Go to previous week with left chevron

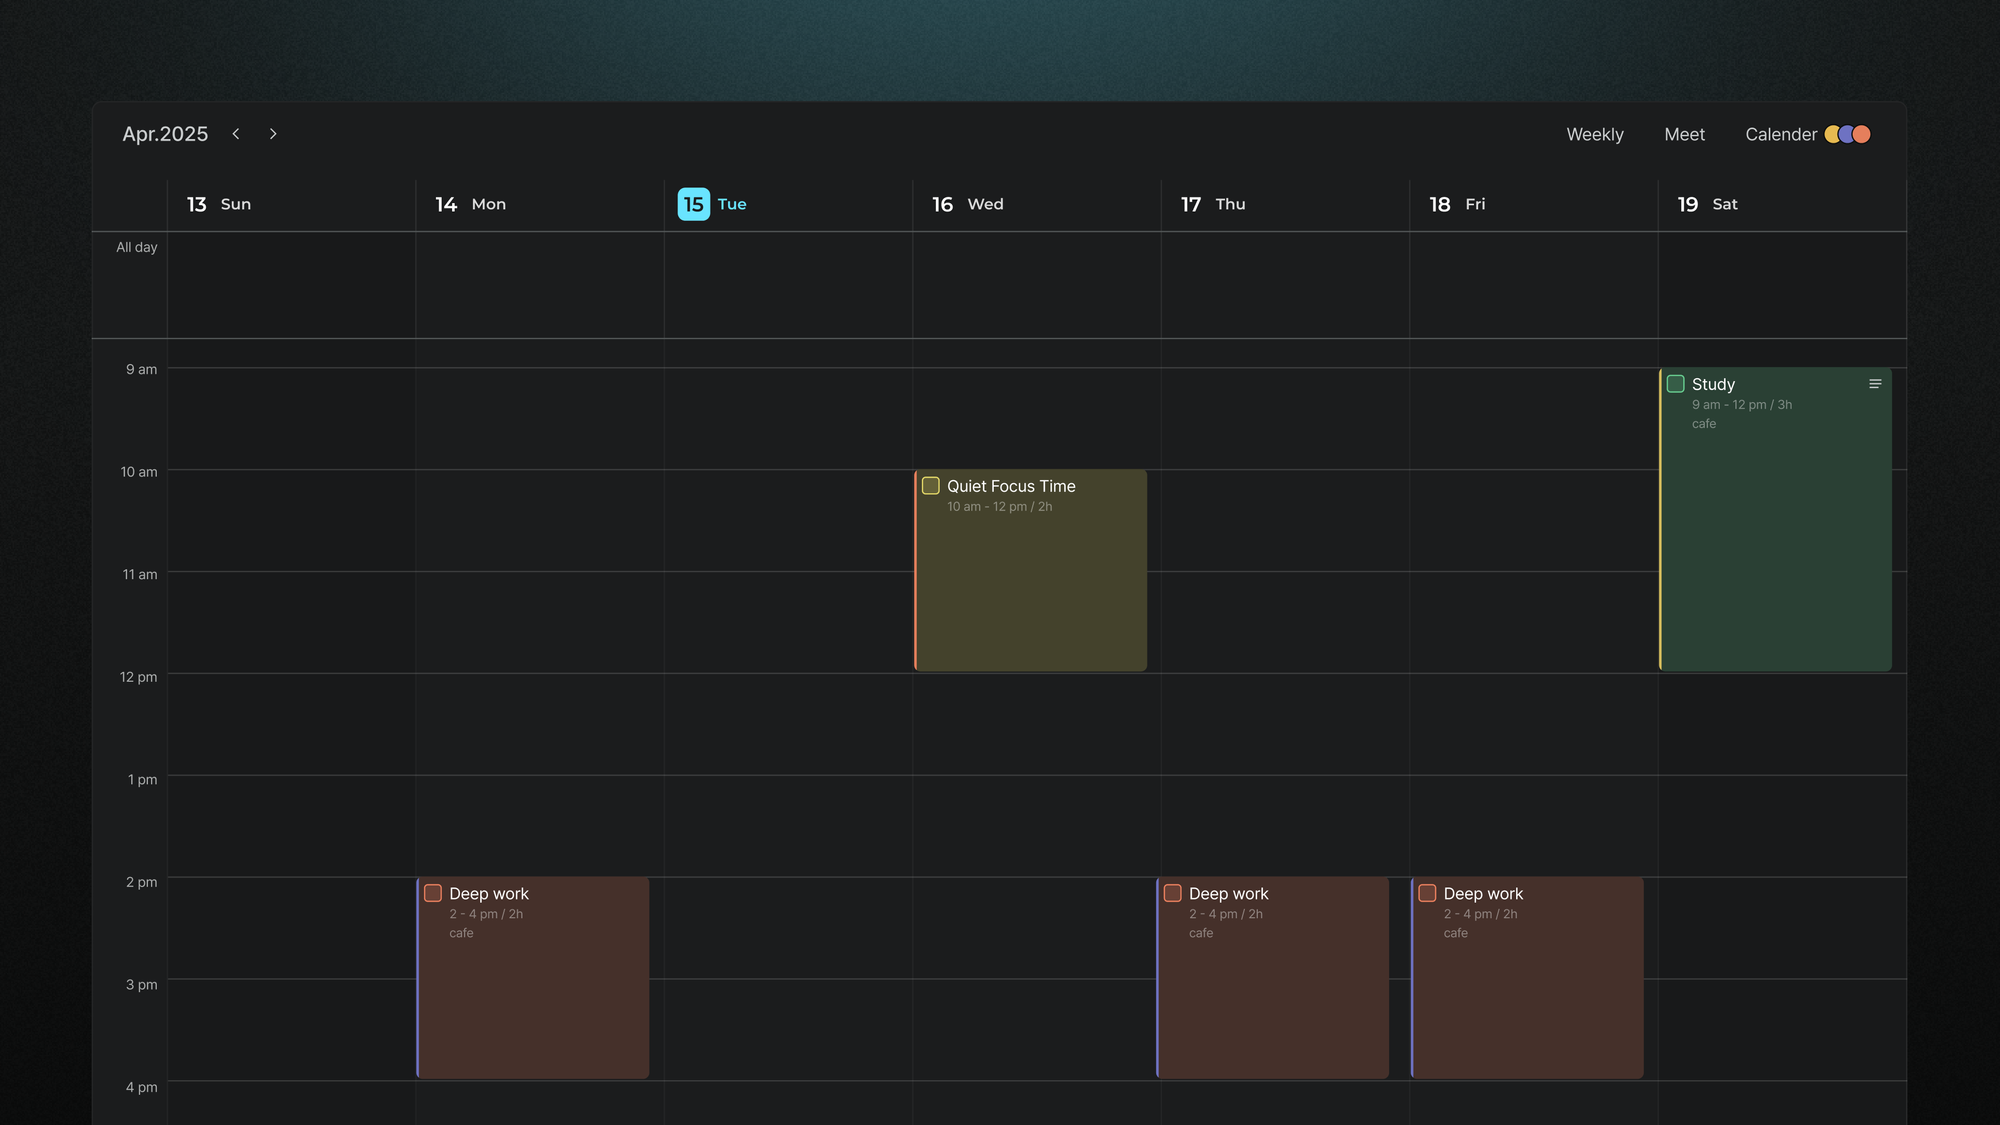(236, 134)
